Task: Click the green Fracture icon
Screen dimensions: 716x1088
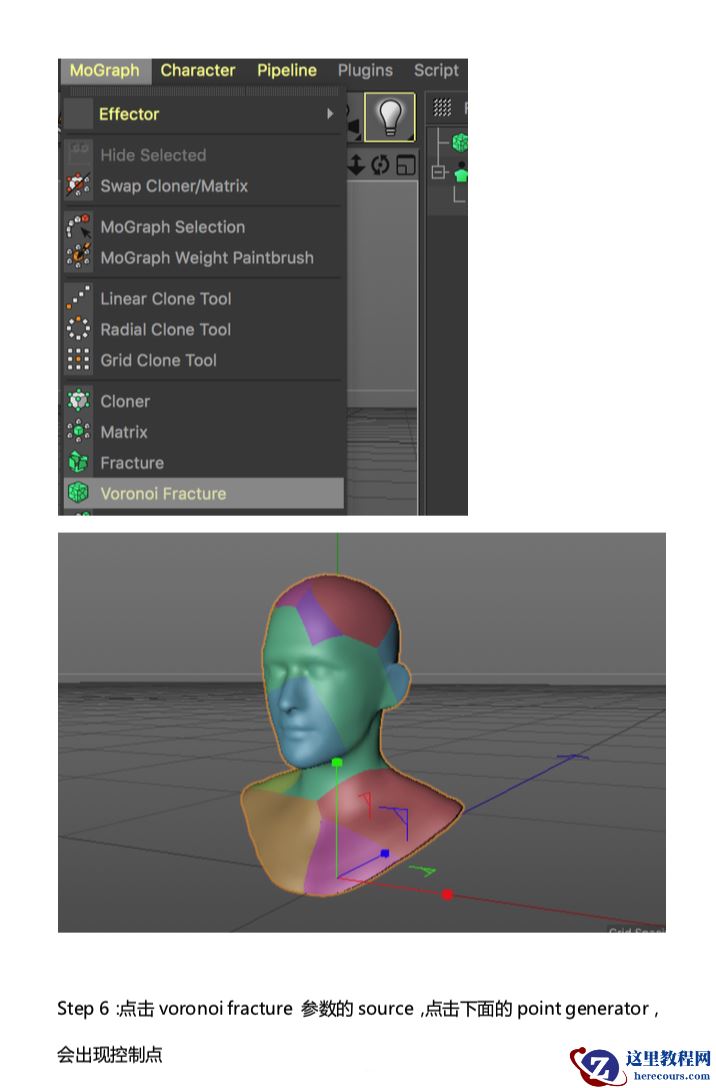Action: 78,462
